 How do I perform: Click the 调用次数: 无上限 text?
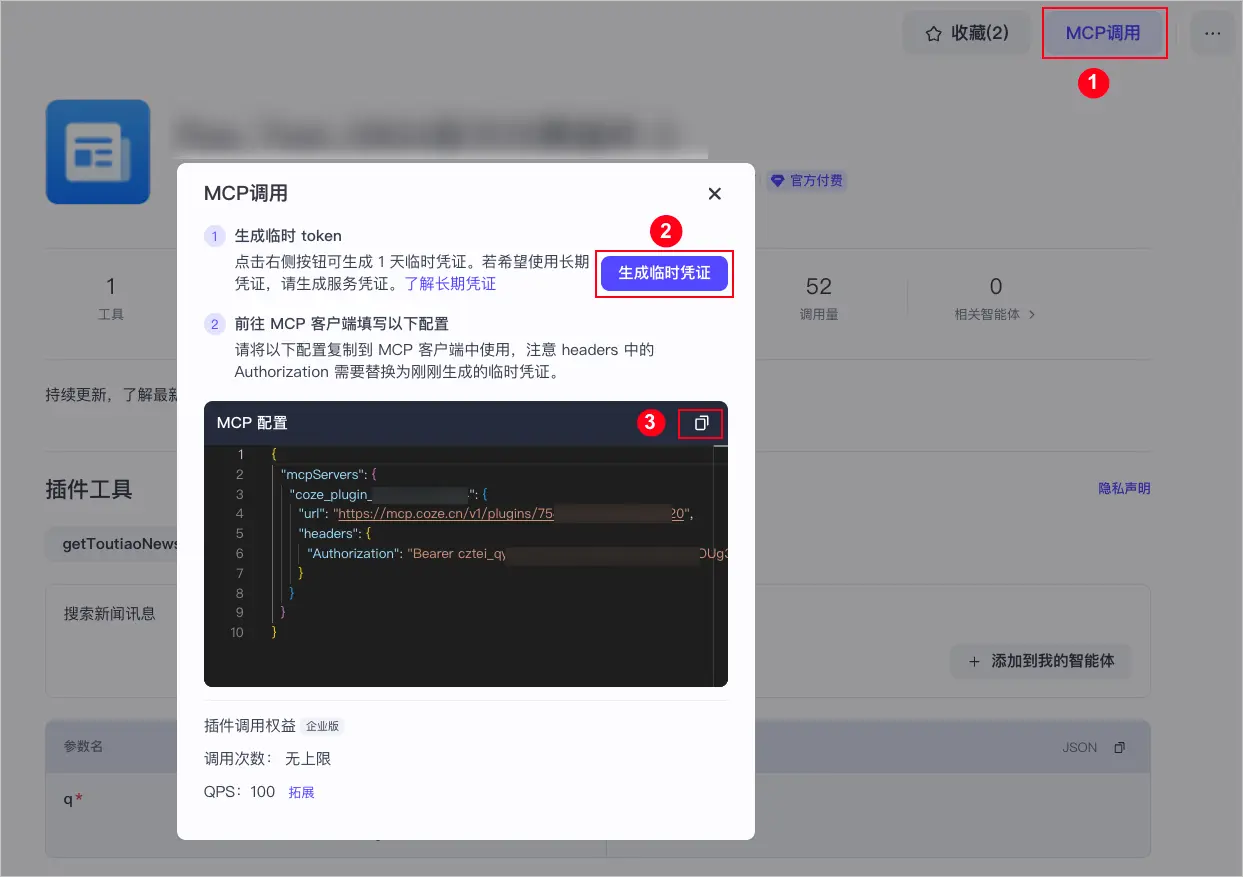point(267,759)
